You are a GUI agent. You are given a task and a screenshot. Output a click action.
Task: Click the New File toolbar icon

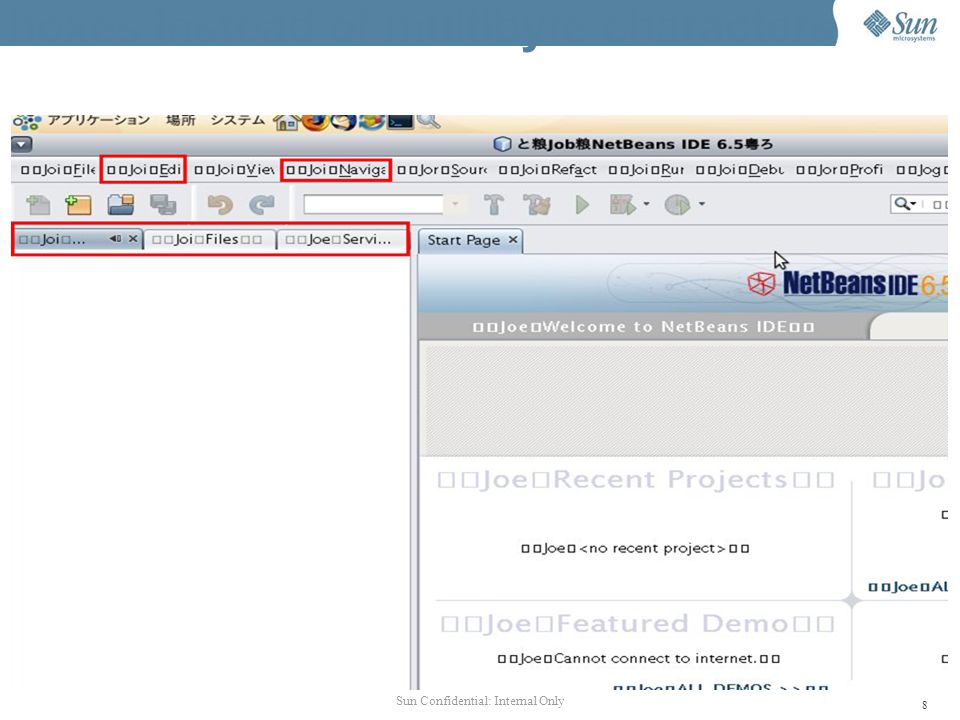38,204
